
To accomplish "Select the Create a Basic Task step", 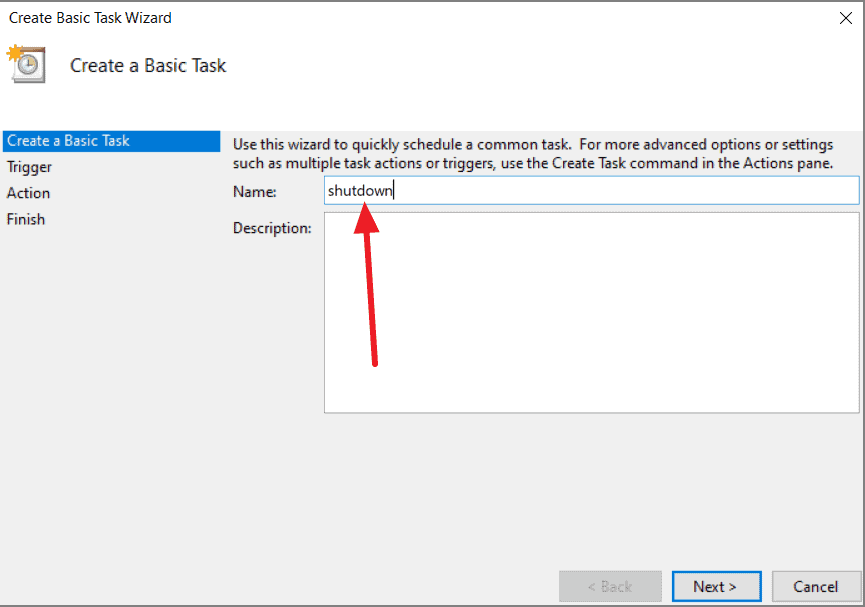I will [111, 141].
